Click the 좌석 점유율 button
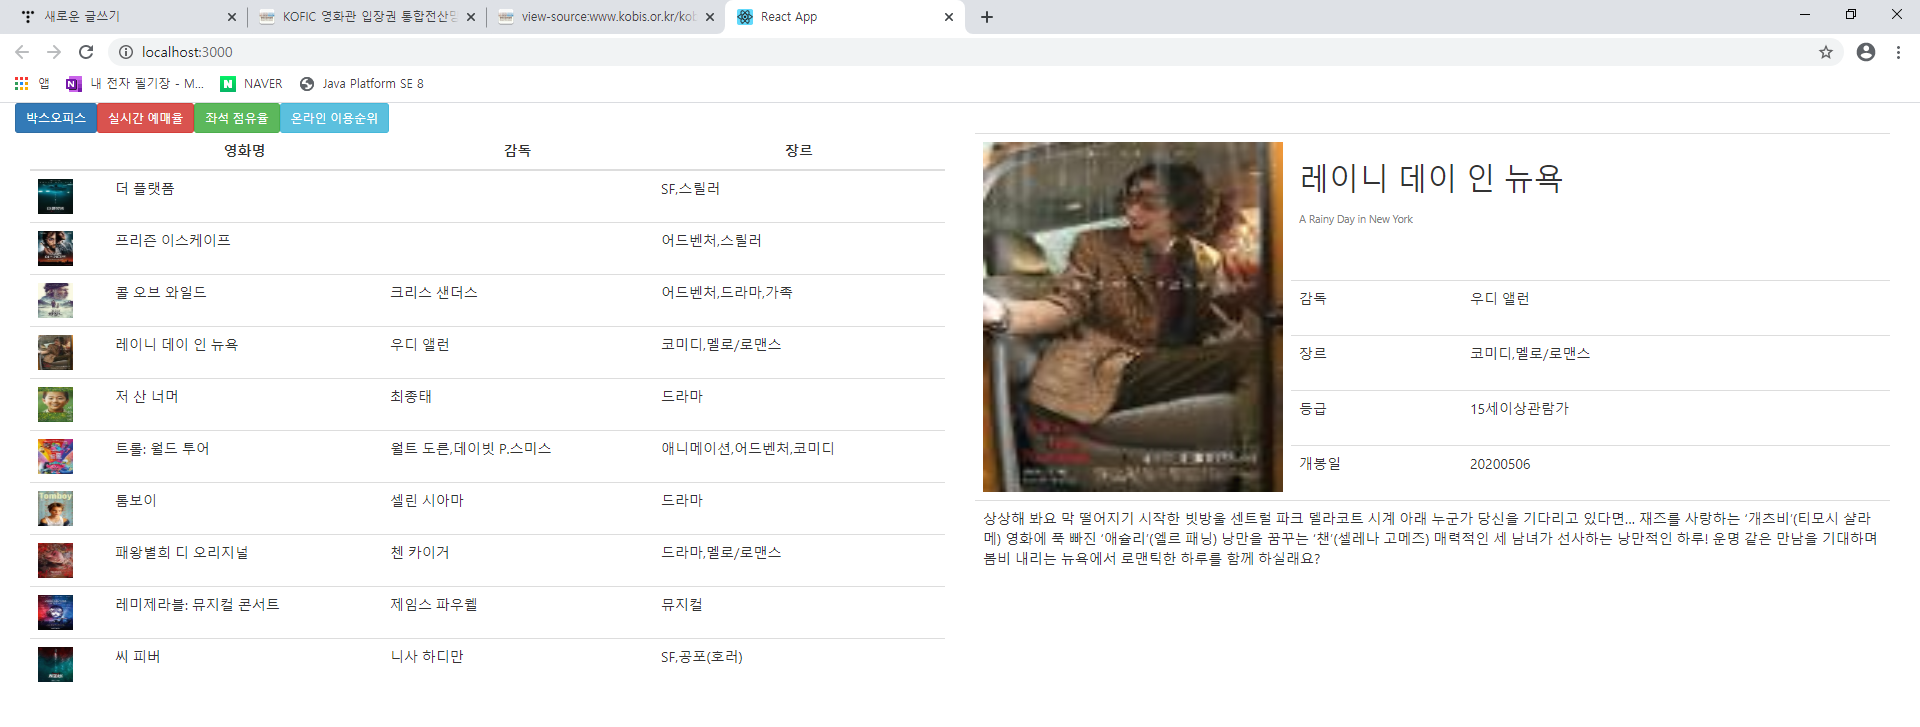Viewport: 1920px width, 727px height. pyautogui.click(x=237, y=118)
